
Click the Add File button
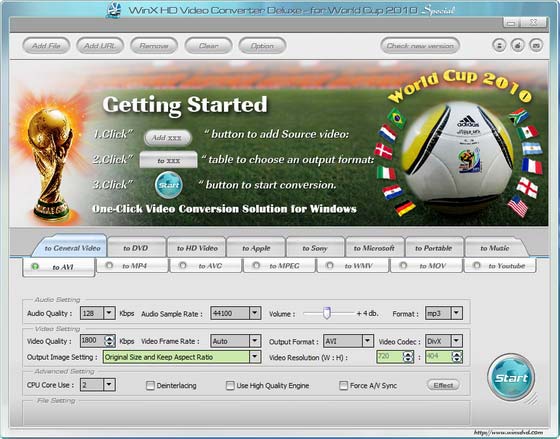[x=46, y=46]
